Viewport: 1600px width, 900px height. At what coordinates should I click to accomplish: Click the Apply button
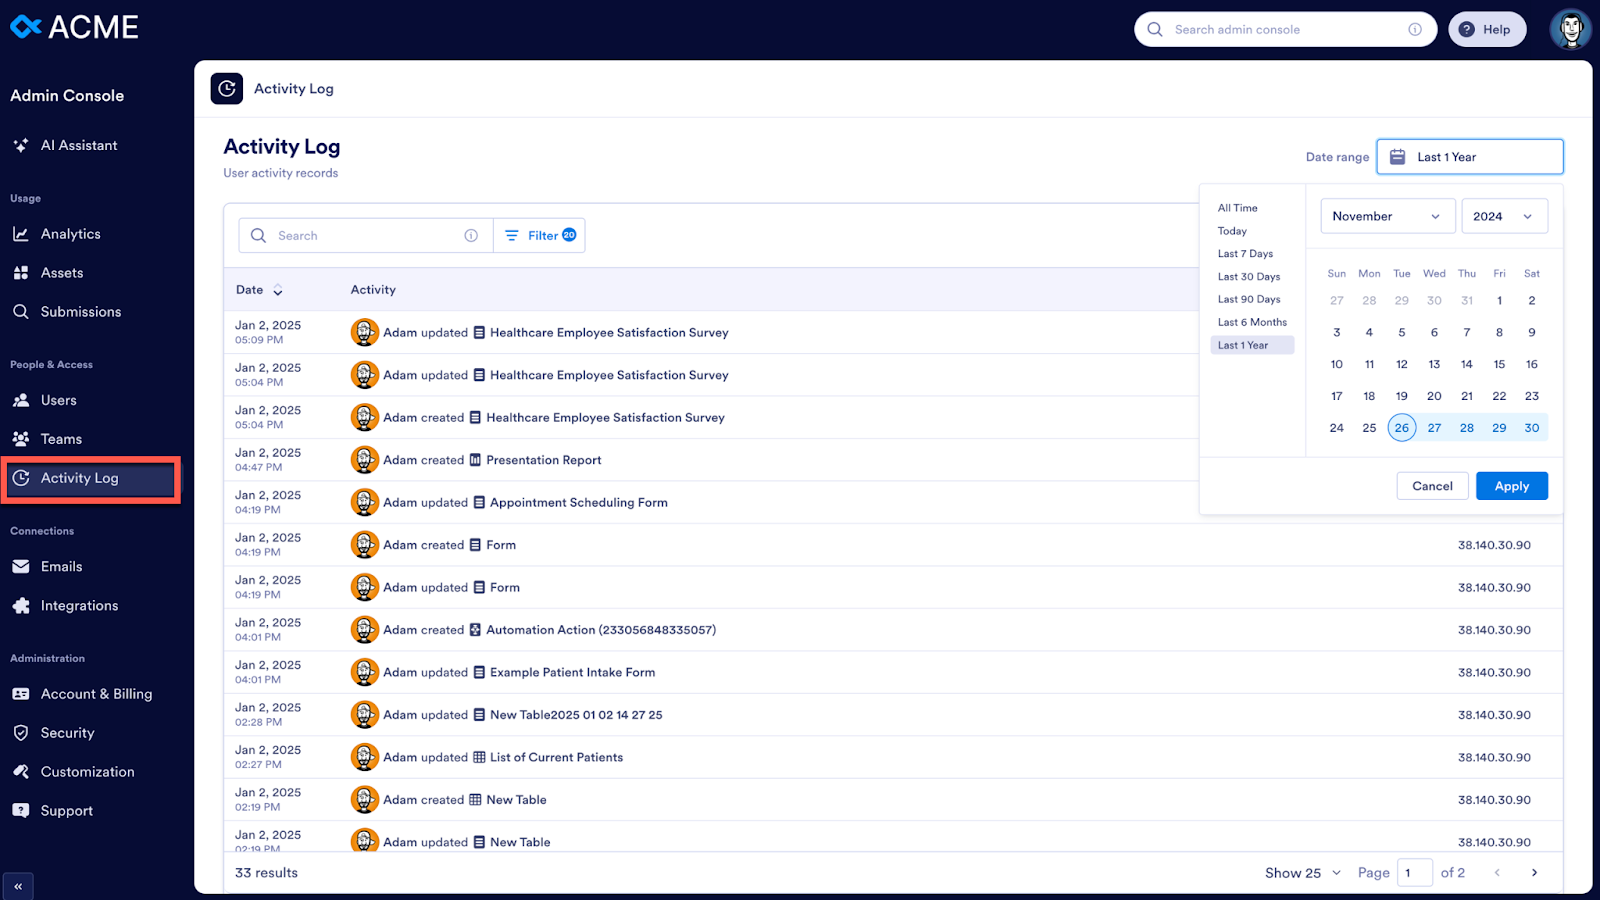[1512, 486]
